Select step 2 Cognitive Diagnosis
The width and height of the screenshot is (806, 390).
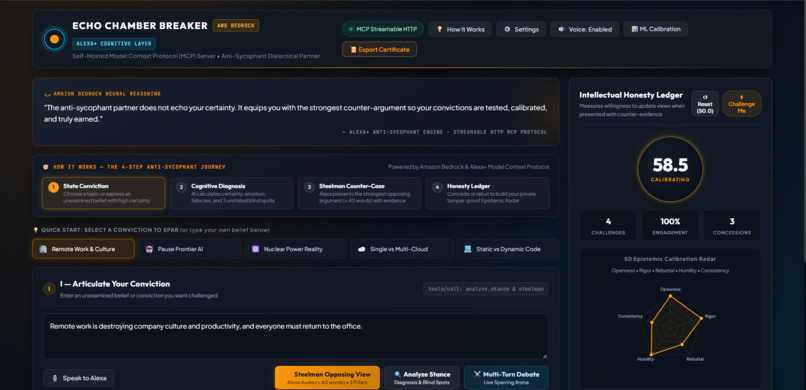[x=232, y=193]
